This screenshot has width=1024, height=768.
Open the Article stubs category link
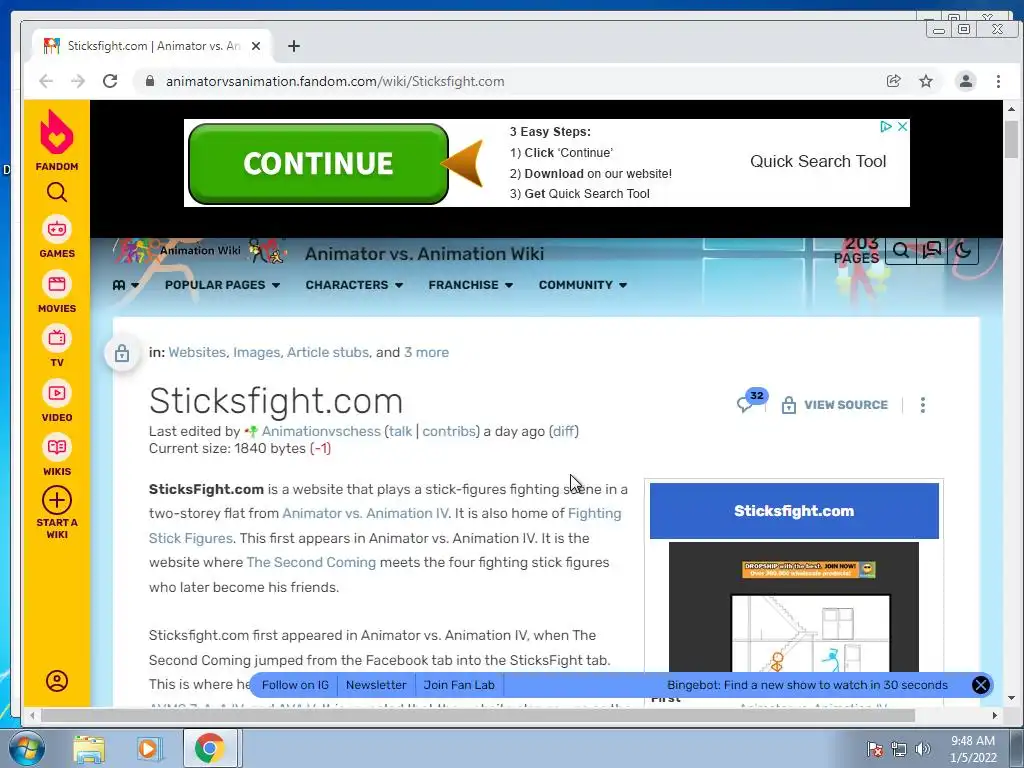[328, 353]
